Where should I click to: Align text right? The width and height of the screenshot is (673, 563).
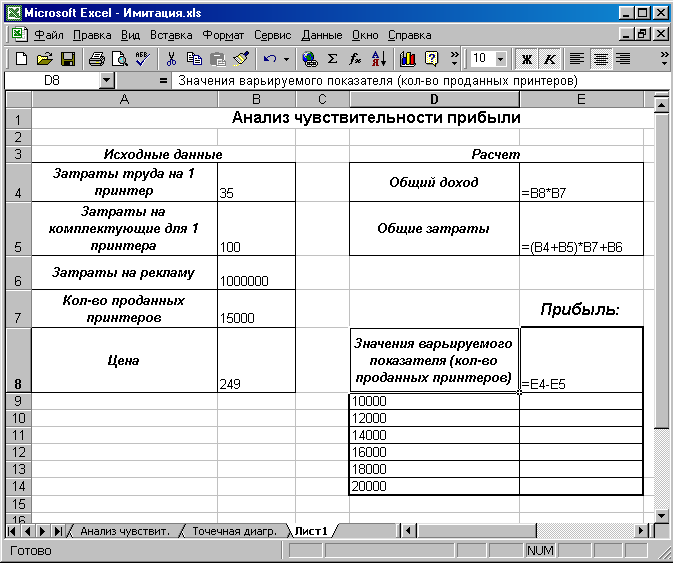(623, 59)
